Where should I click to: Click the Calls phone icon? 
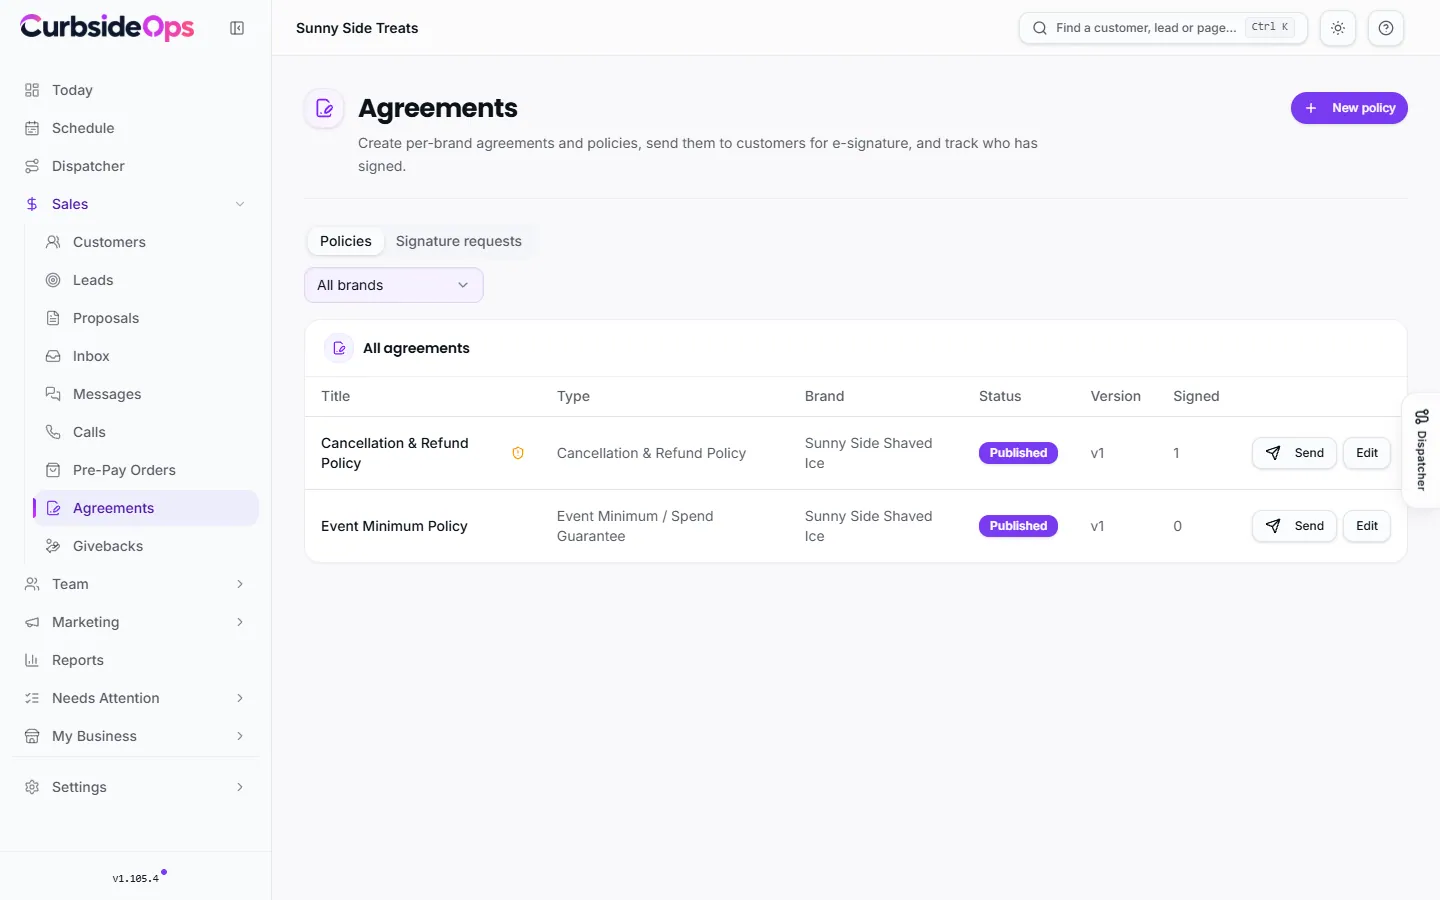[x=53, y=432]
